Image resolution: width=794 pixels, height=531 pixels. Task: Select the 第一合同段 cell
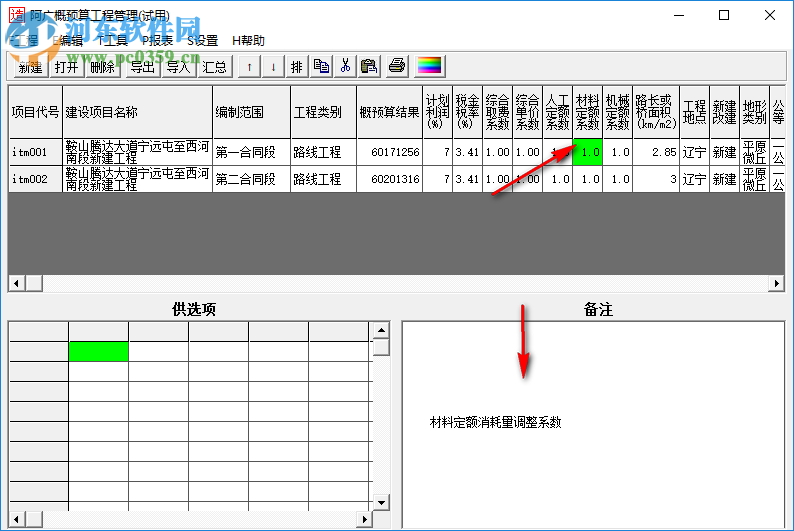251,152
